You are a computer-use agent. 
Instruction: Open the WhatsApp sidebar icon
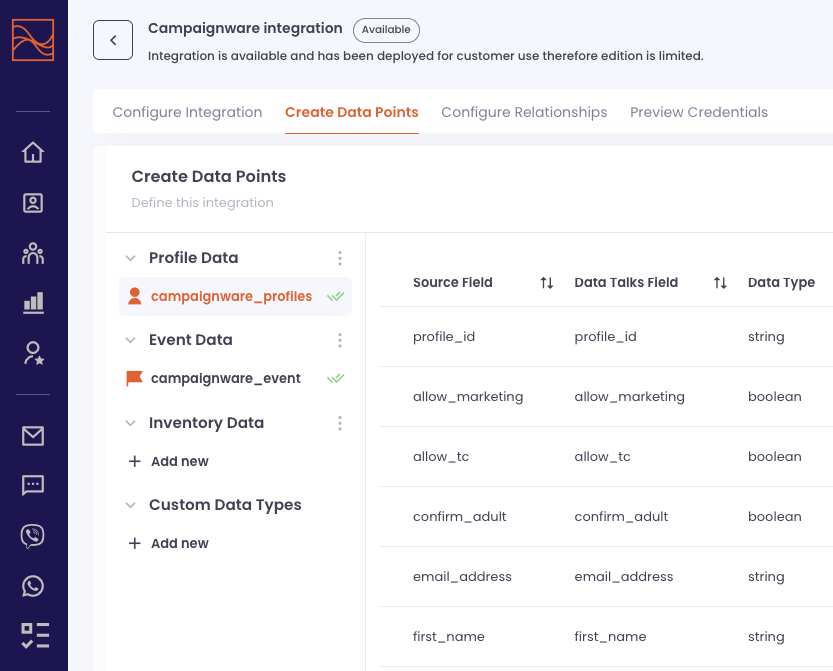pyautogui.click(x=33, y=586)
